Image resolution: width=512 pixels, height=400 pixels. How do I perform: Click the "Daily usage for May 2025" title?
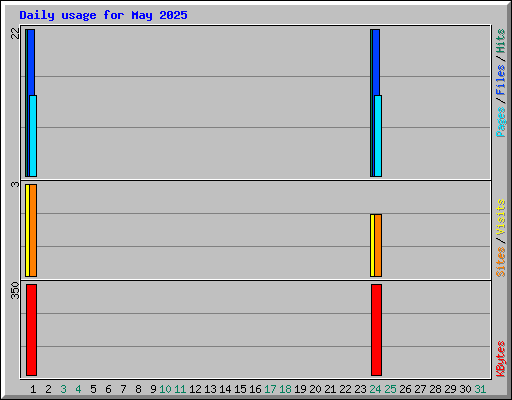(103, 15)
